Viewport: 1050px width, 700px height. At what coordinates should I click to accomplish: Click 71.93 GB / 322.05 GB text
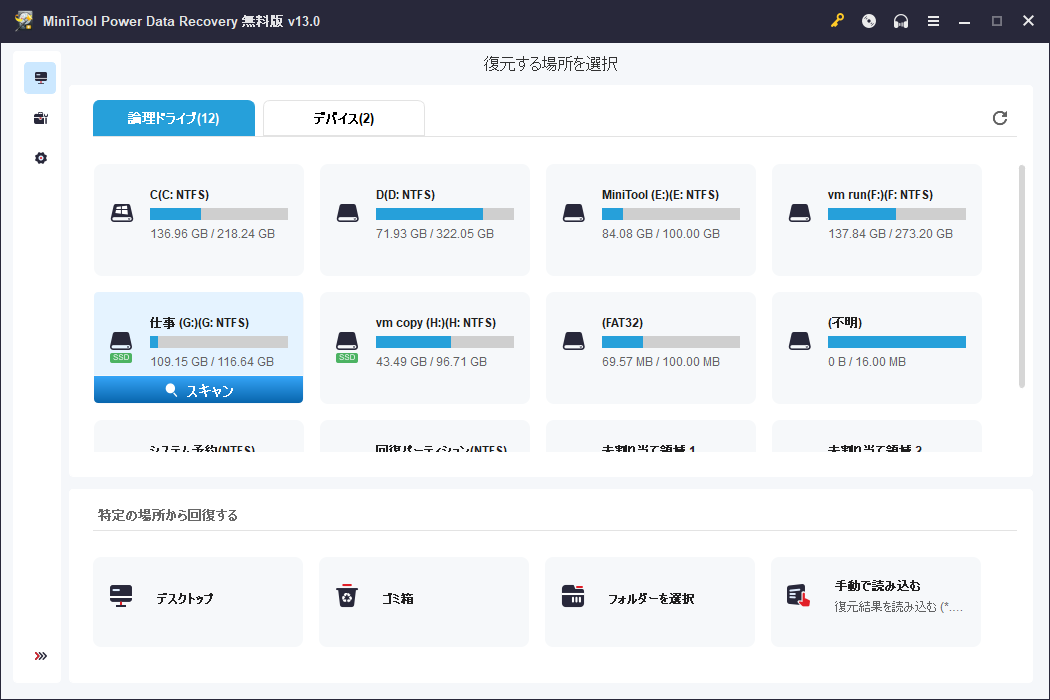coord(435,234)
